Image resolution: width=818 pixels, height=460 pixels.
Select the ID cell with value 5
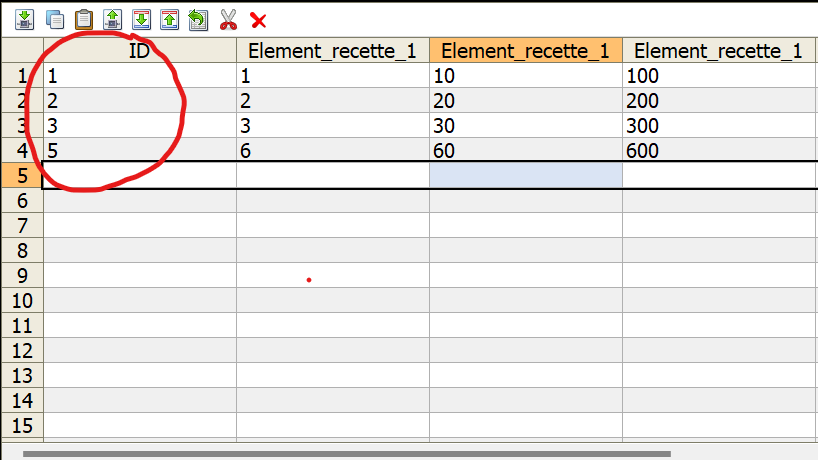pyautogui.click(x=140, y=150)
